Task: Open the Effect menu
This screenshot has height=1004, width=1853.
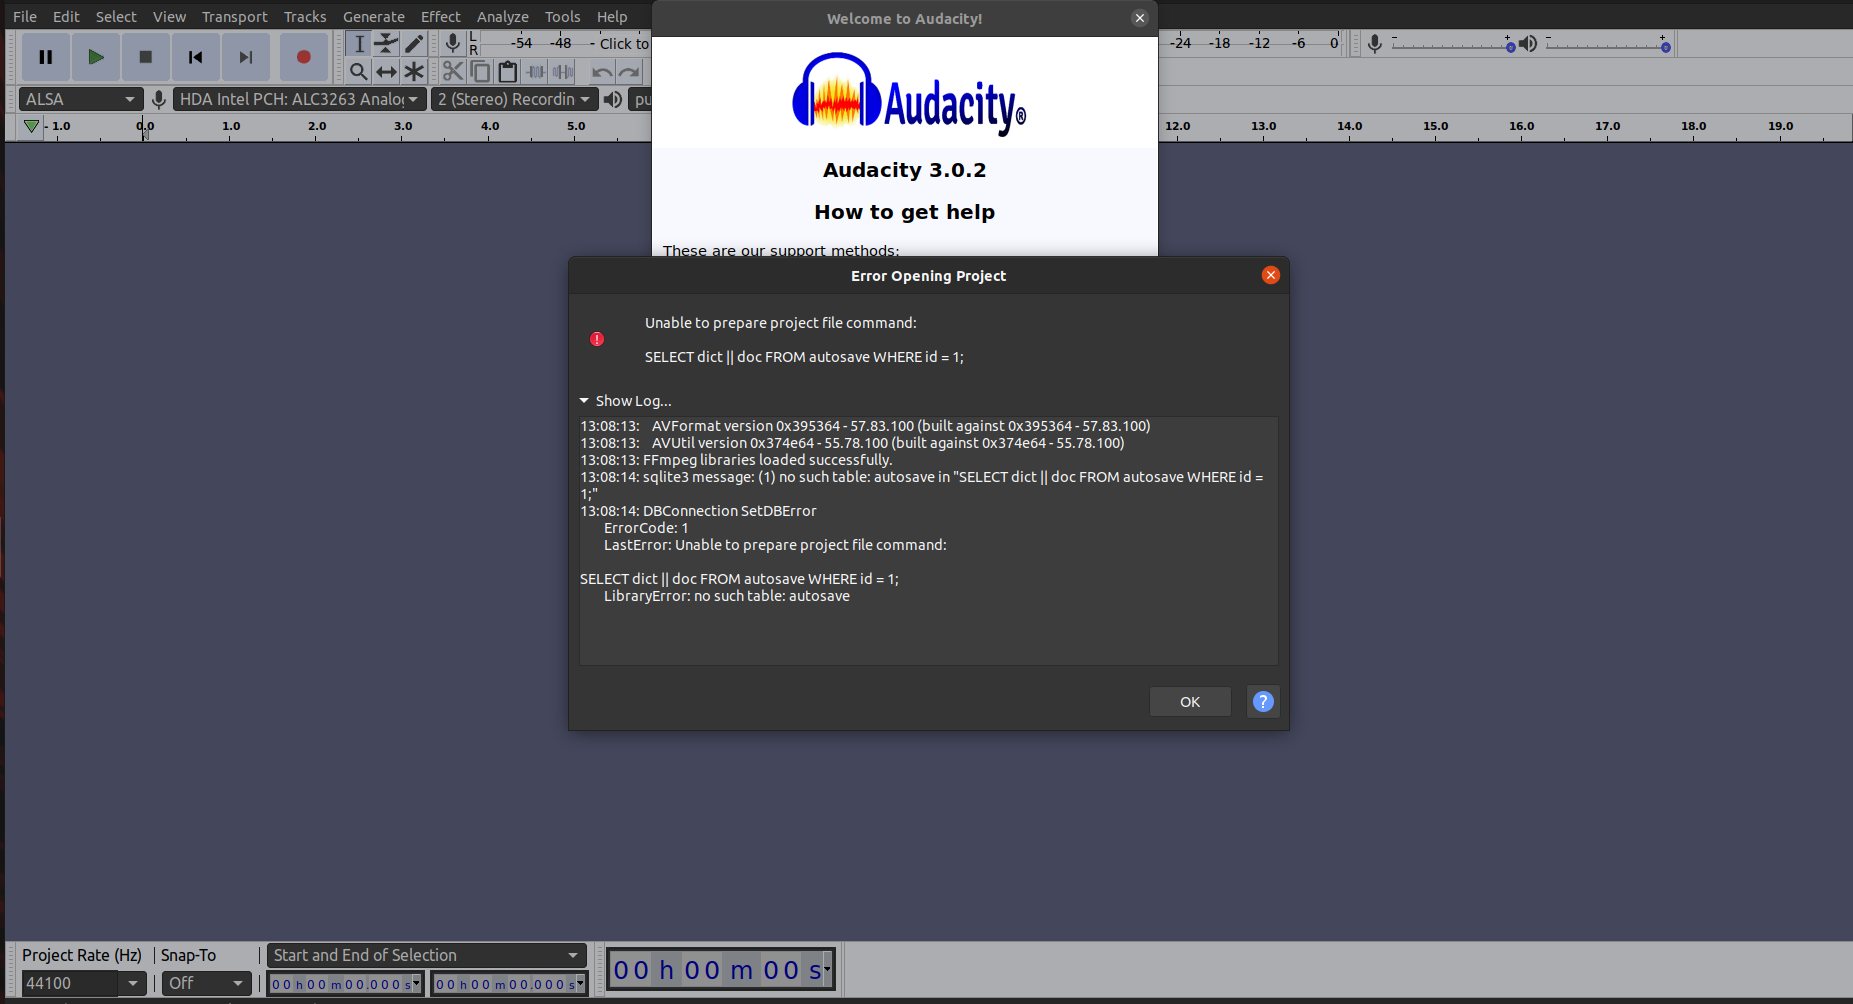Action: click(x=441, y=17)
